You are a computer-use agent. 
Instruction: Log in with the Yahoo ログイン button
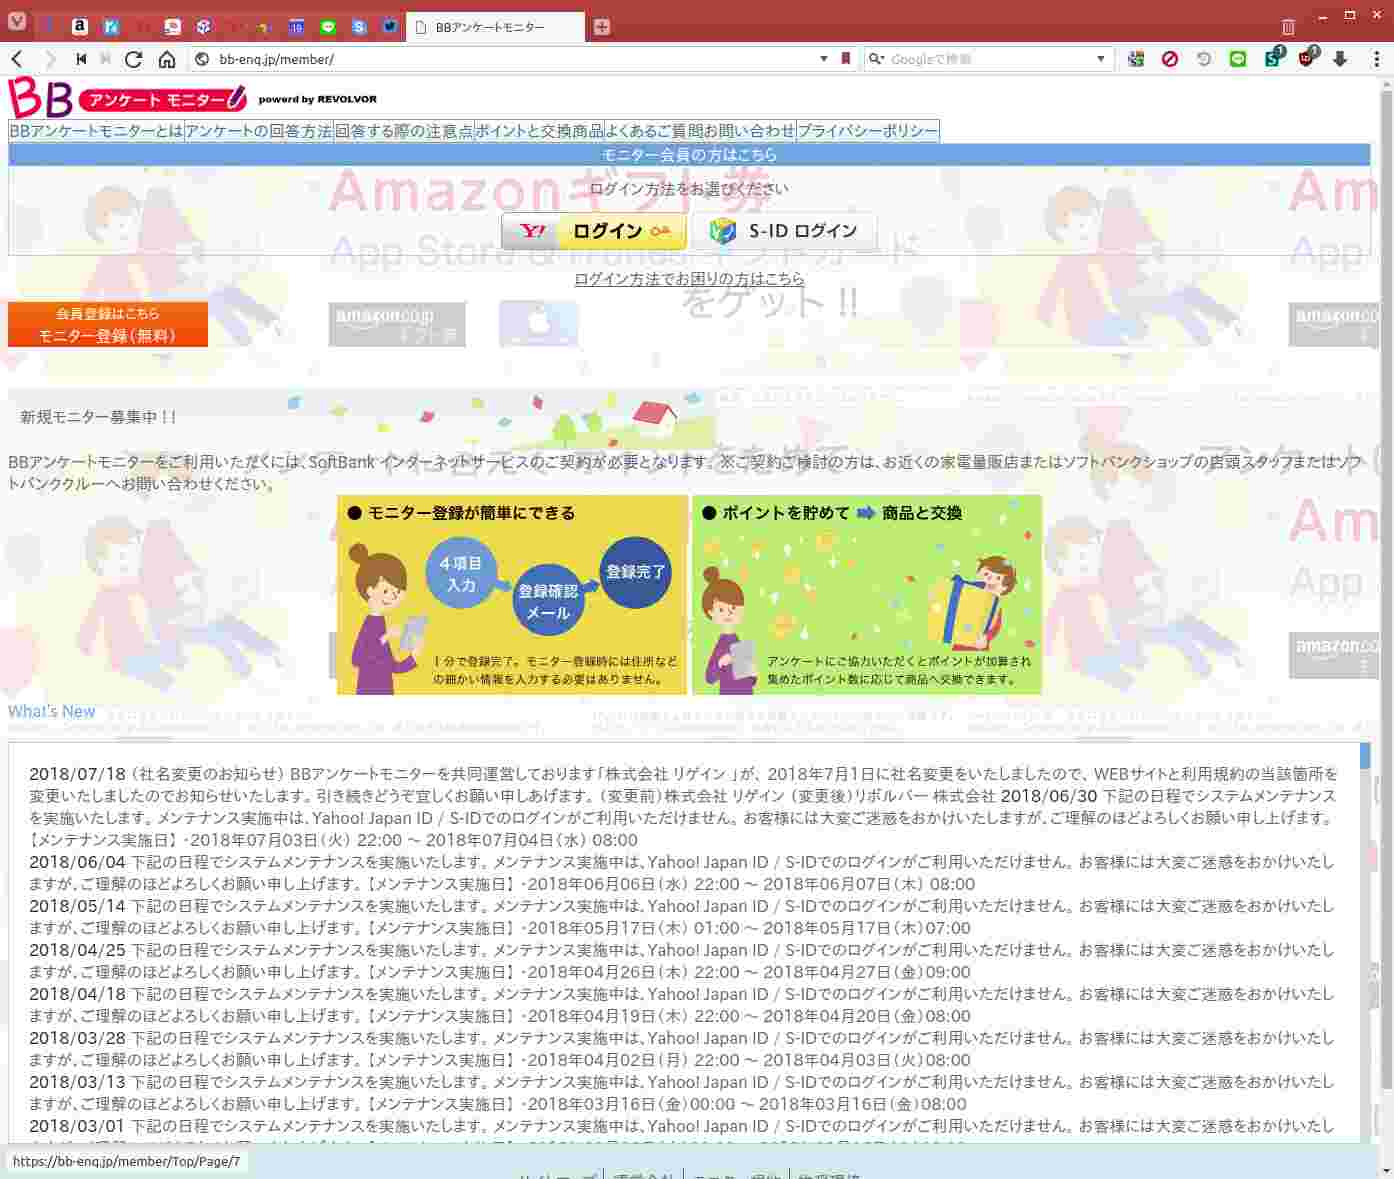(594, 231)
